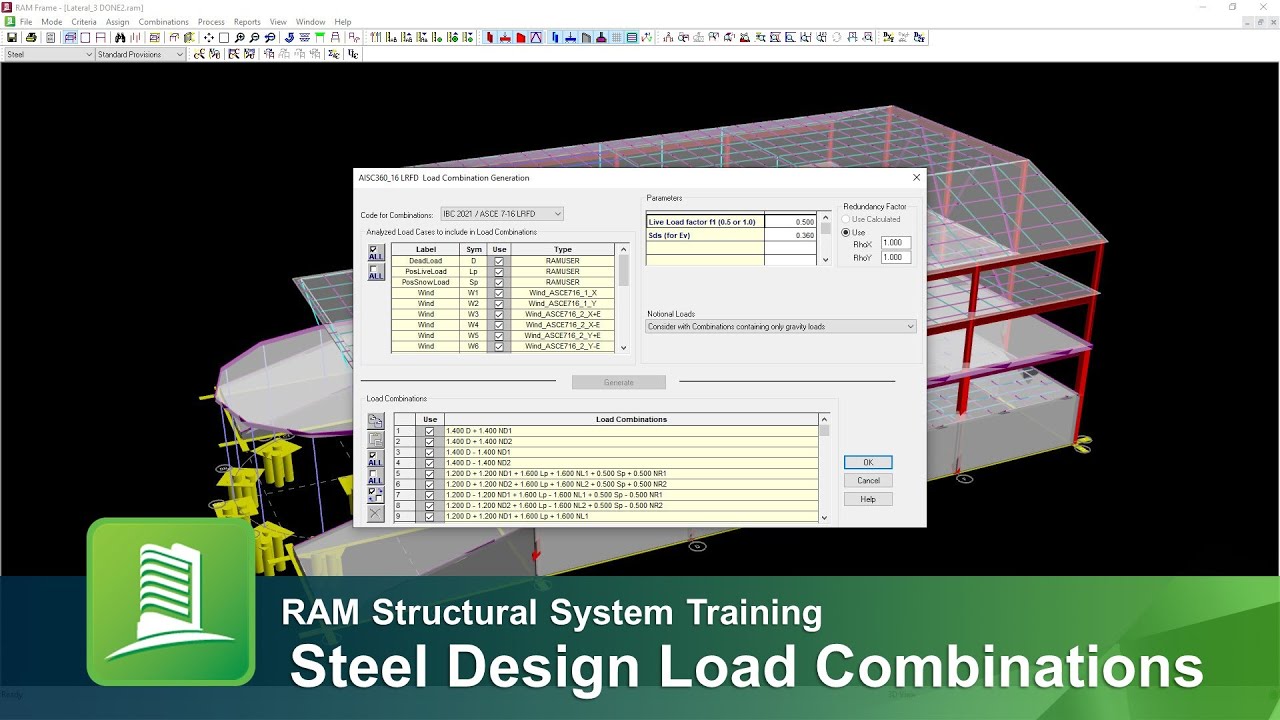Select all load combinations with checked ALL icon
The image size is (1280, 720).
(x=376, y=458)
